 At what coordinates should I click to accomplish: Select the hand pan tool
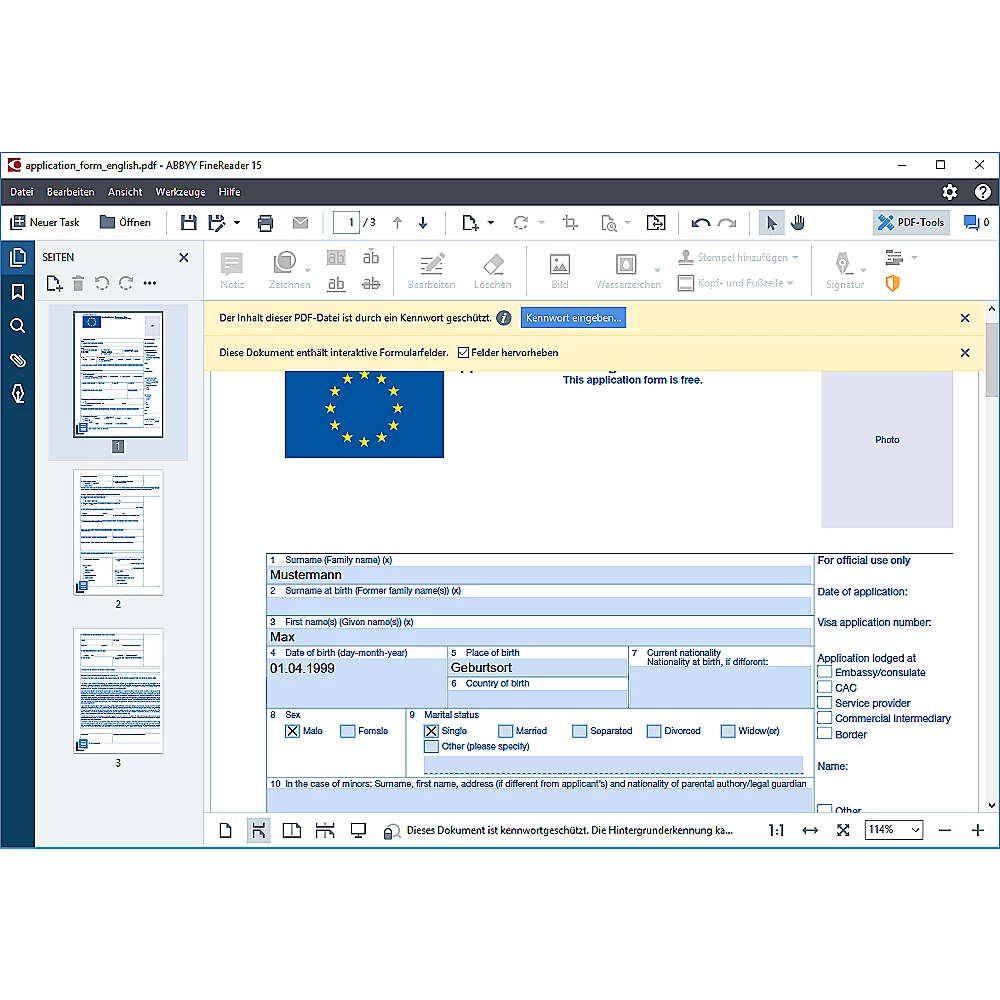[798, 222]
